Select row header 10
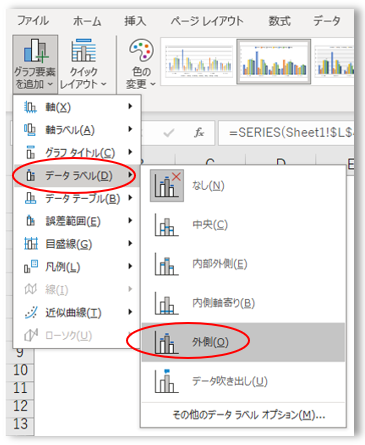 [20, 370]
